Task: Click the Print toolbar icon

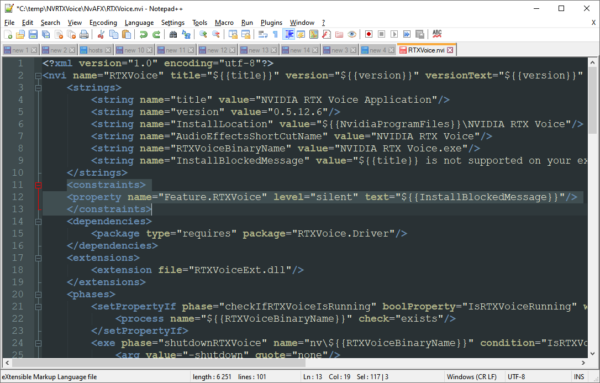Action: tap(84, 34)
